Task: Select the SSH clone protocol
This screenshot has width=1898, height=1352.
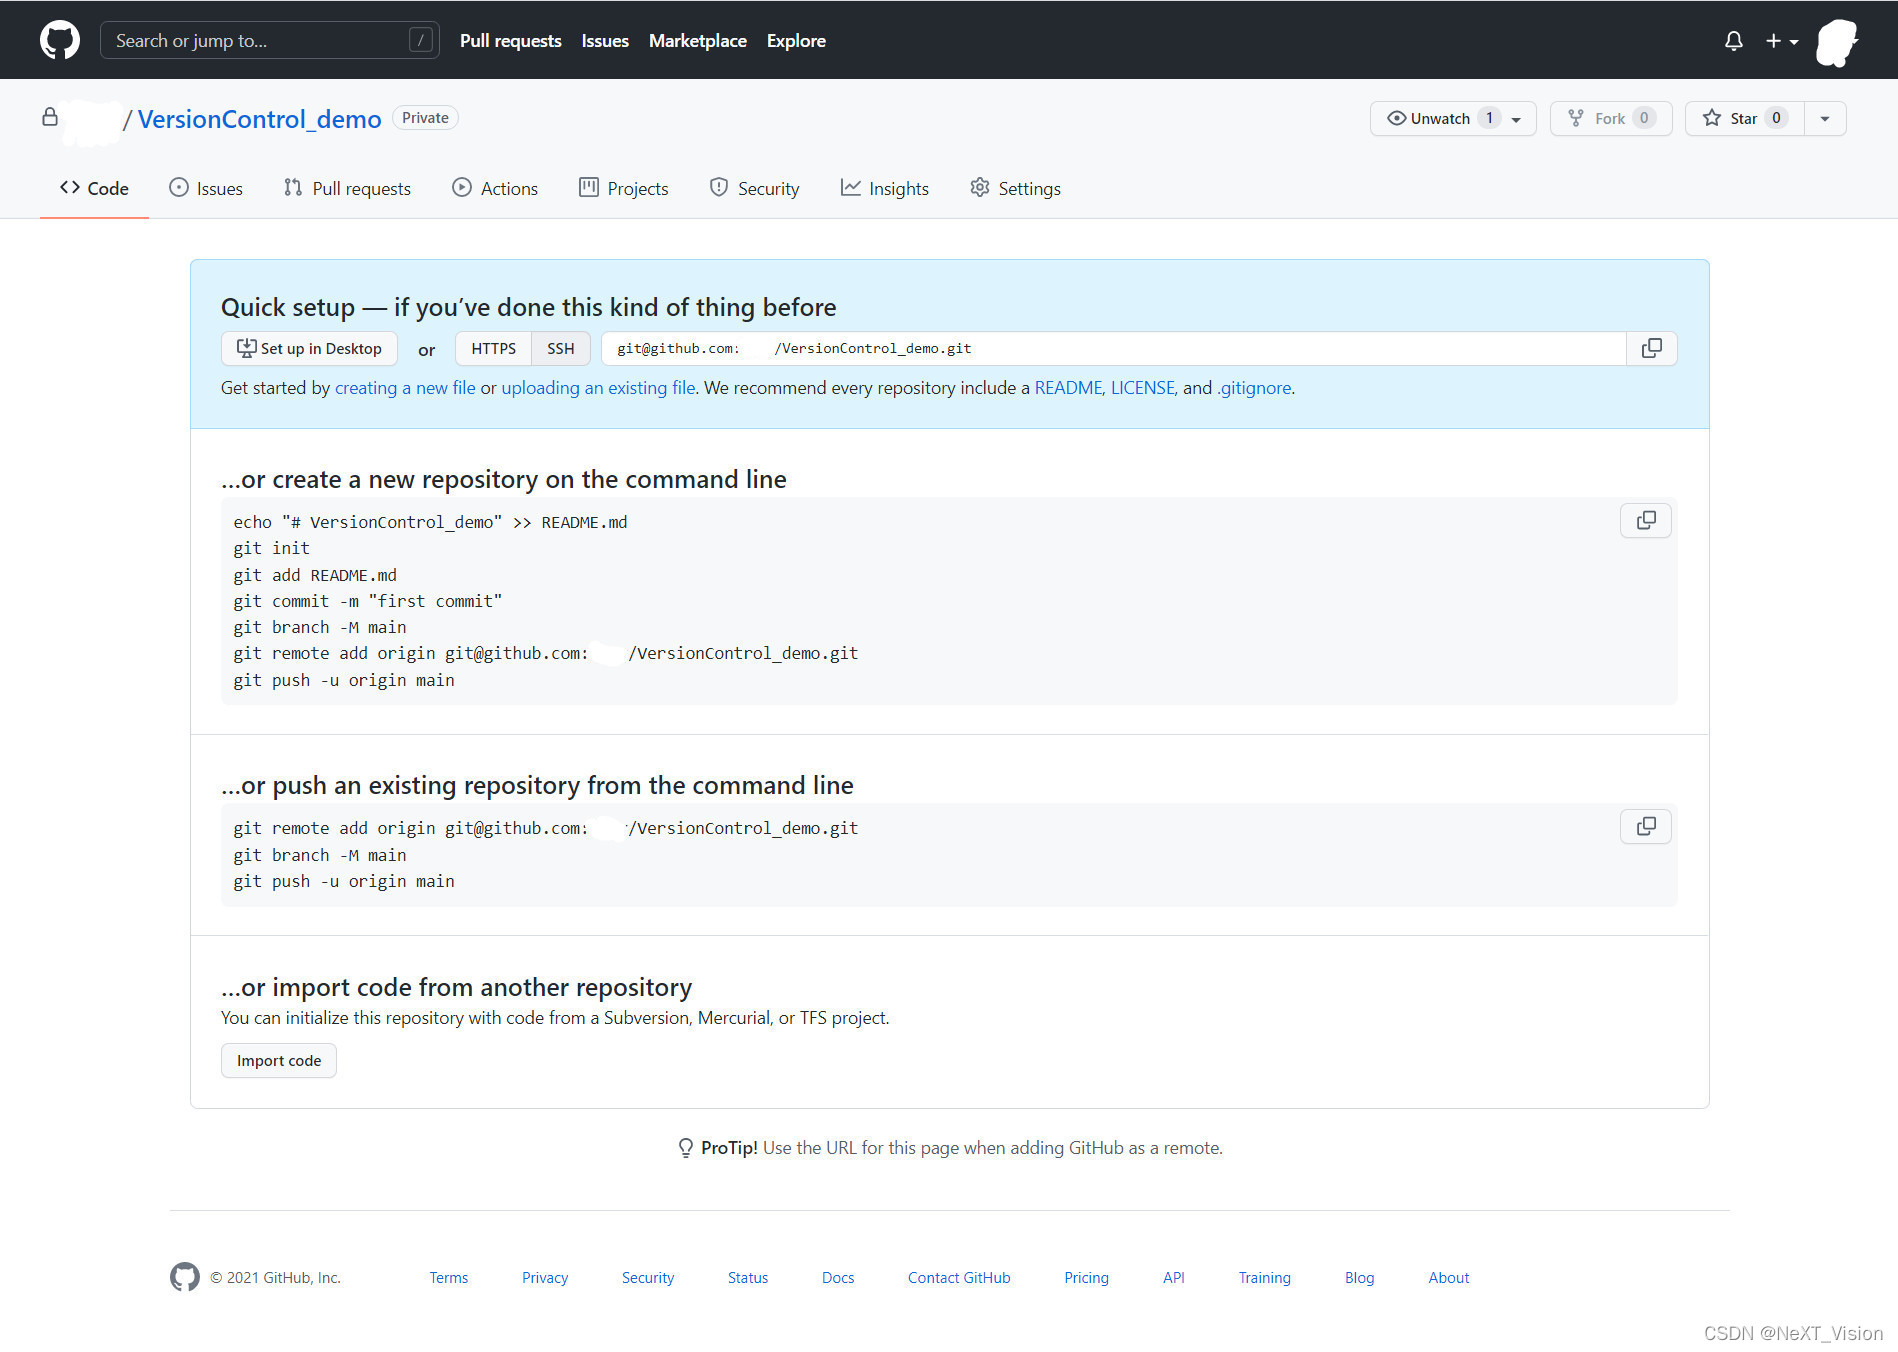Action: pyautogui.click(x=561, y=349)
